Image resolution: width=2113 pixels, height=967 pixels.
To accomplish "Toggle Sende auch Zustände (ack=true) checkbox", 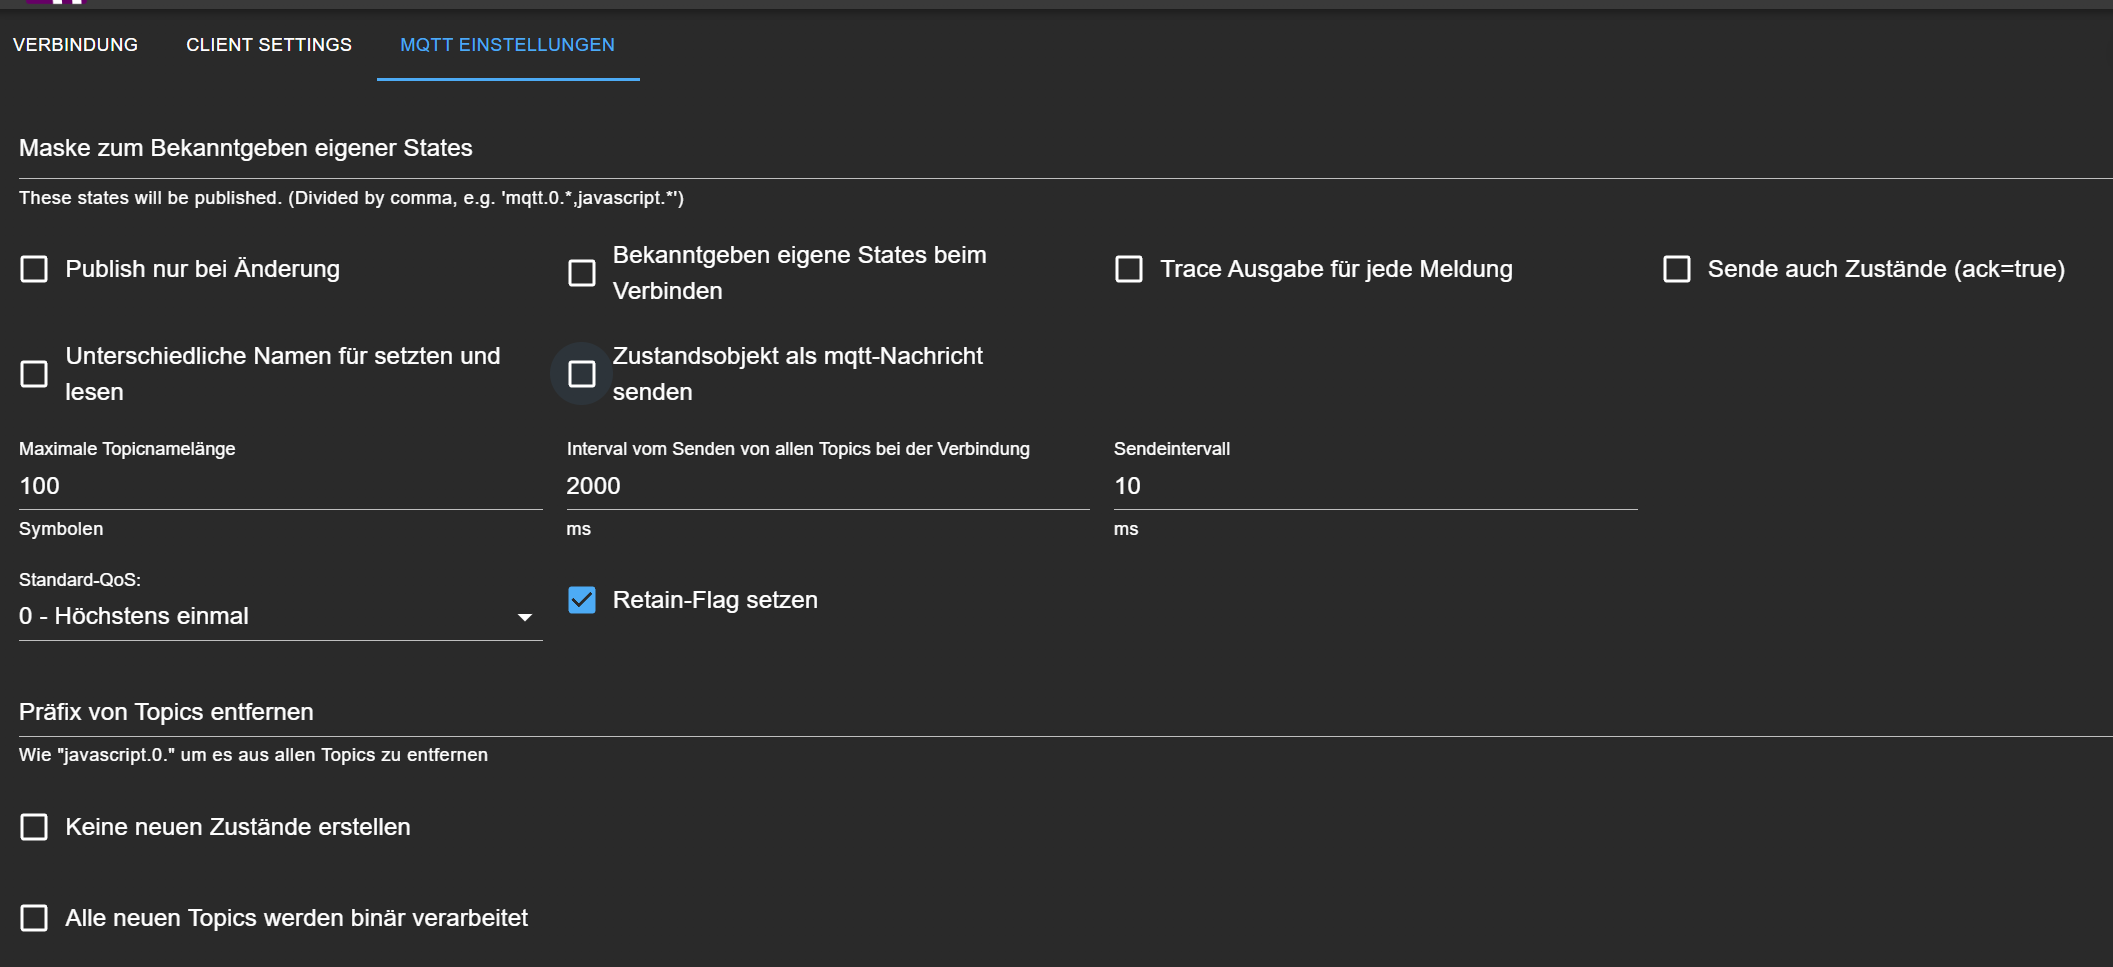I will (1676, 269).
